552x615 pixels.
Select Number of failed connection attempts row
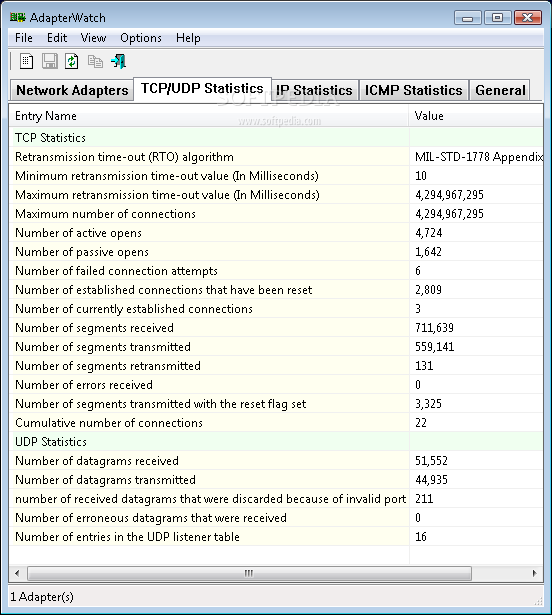(x=276, y=271)
